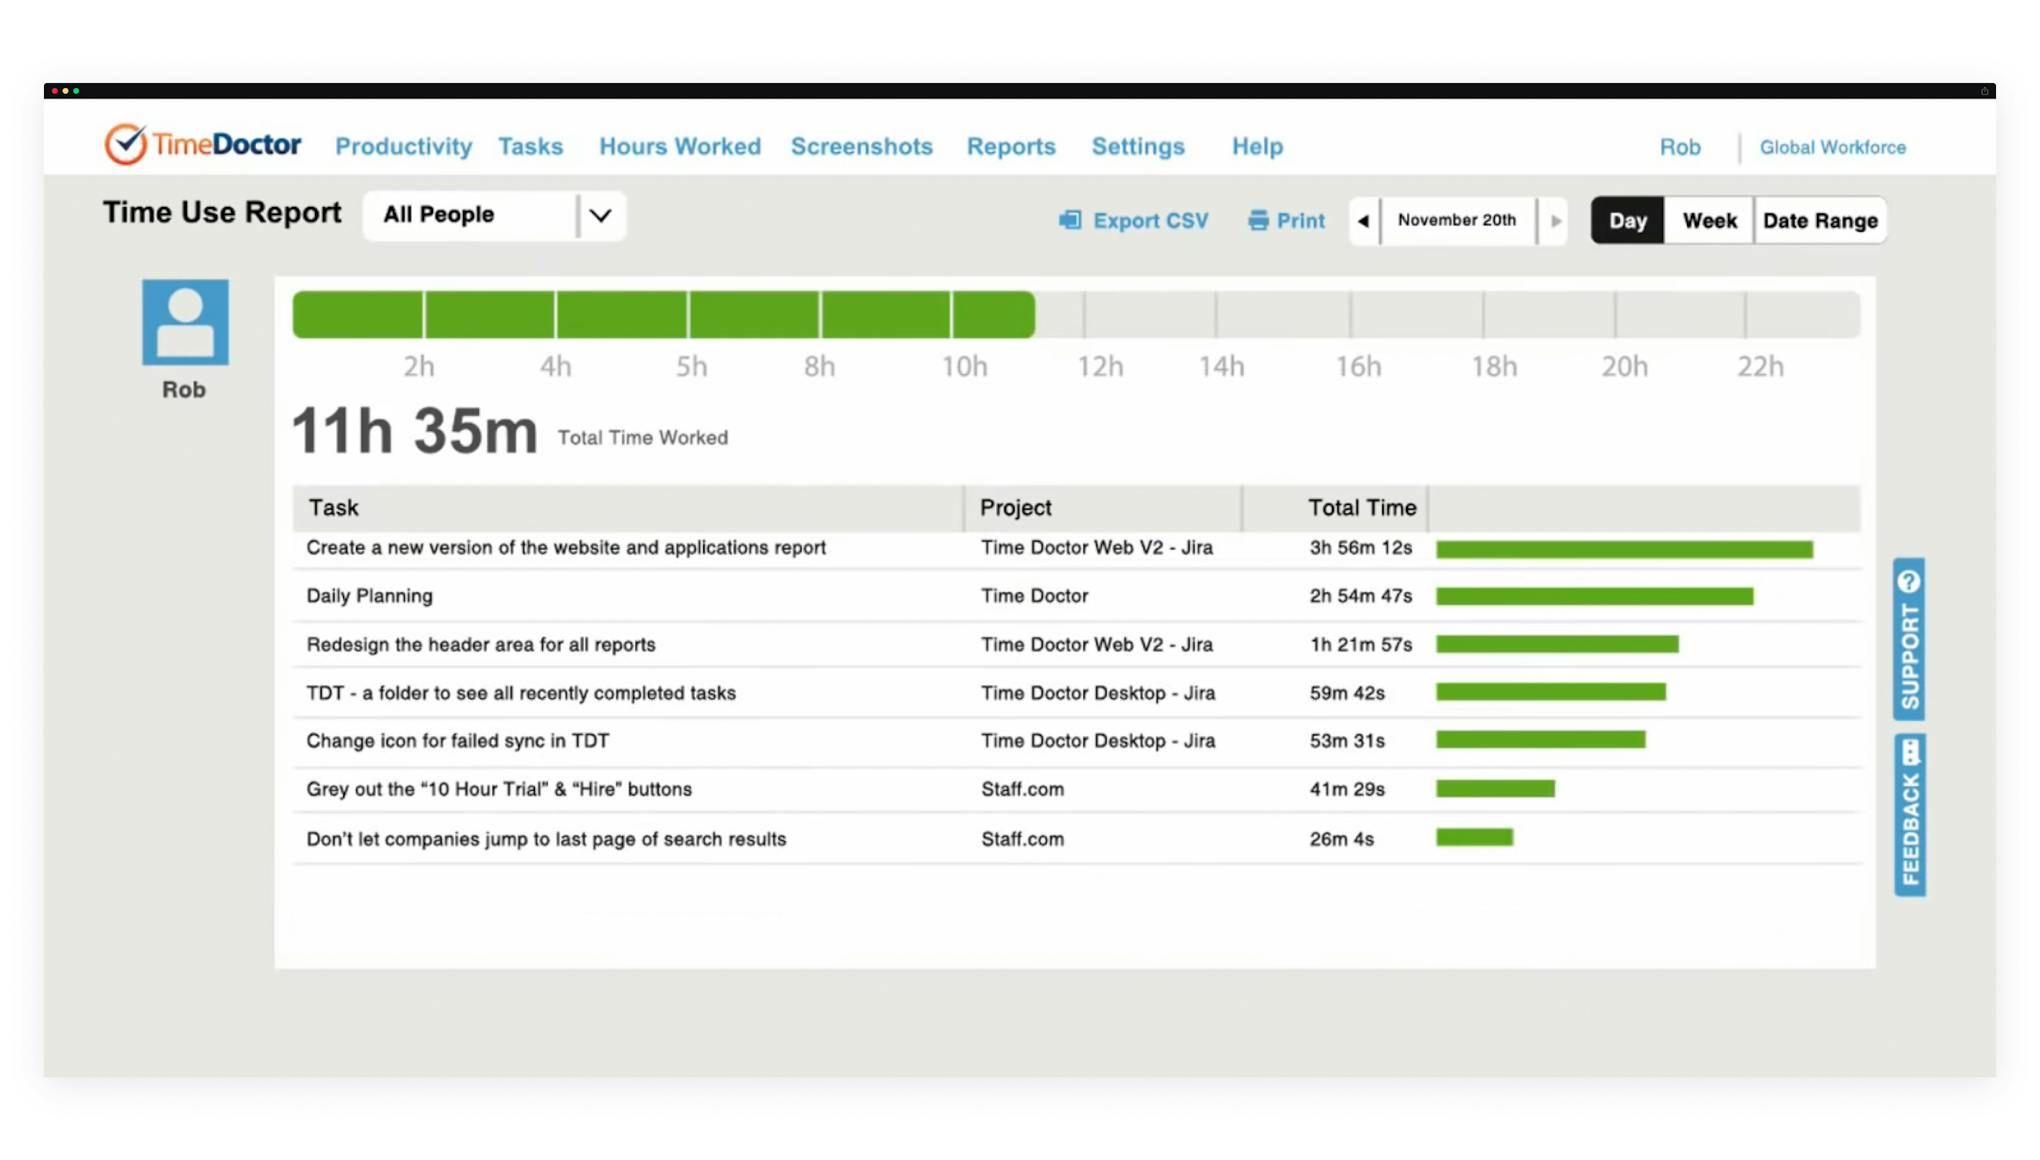Image resolution: width=2040 pixels, height=1160 pixels.
Task: Click the printer icon
Action: [x=1258, y=220]
